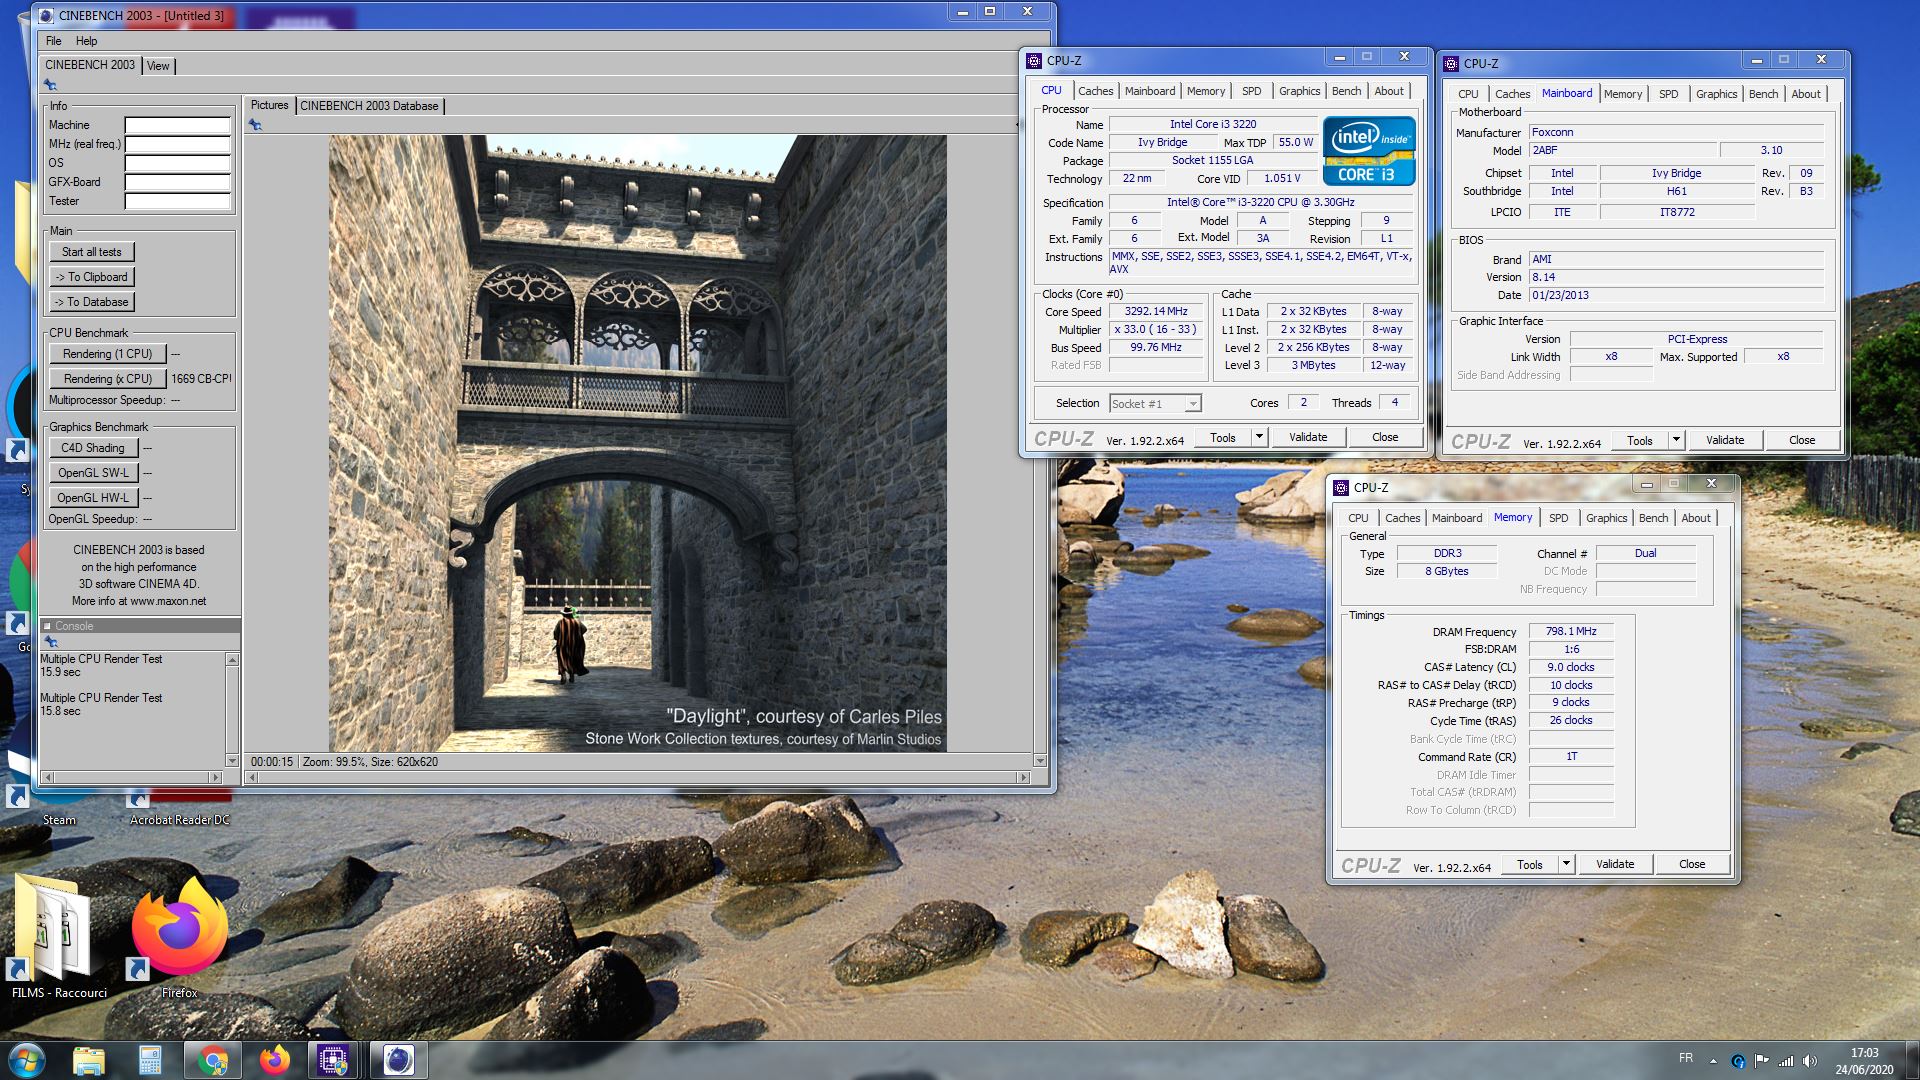Open FILMS - Raccourci desktop folder
Screen dimensions: 1920x1080
tap(59, 935)
